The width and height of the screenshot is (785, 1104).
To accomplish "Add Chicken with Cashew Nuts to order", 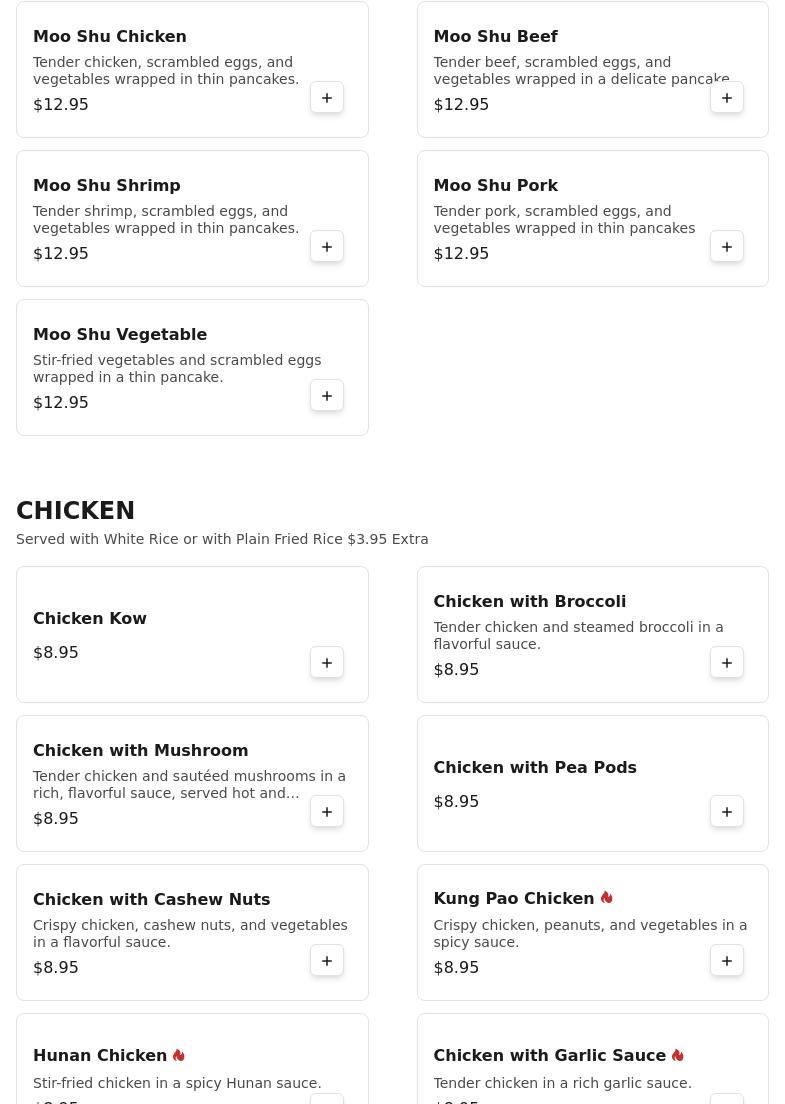I will coord(327,961).
